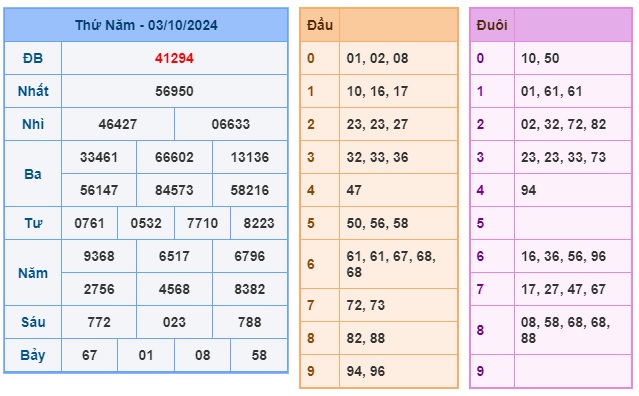Click fifth prize number 9368
This screenshot has width=639, height=396.
[99, 256]
